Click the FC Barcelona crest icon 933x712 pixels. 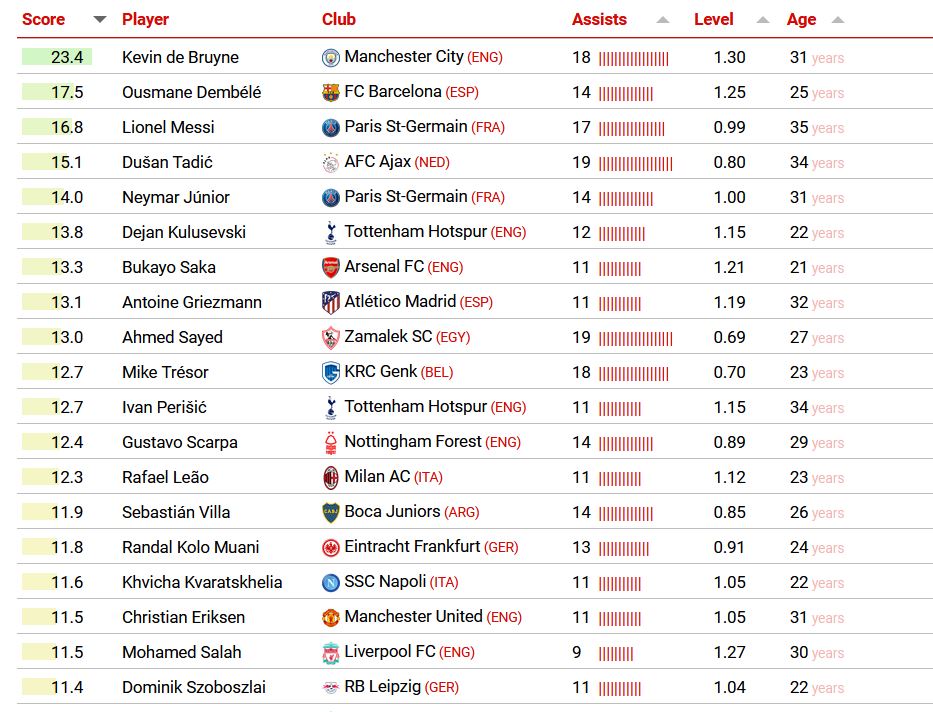tap(330, 92)
